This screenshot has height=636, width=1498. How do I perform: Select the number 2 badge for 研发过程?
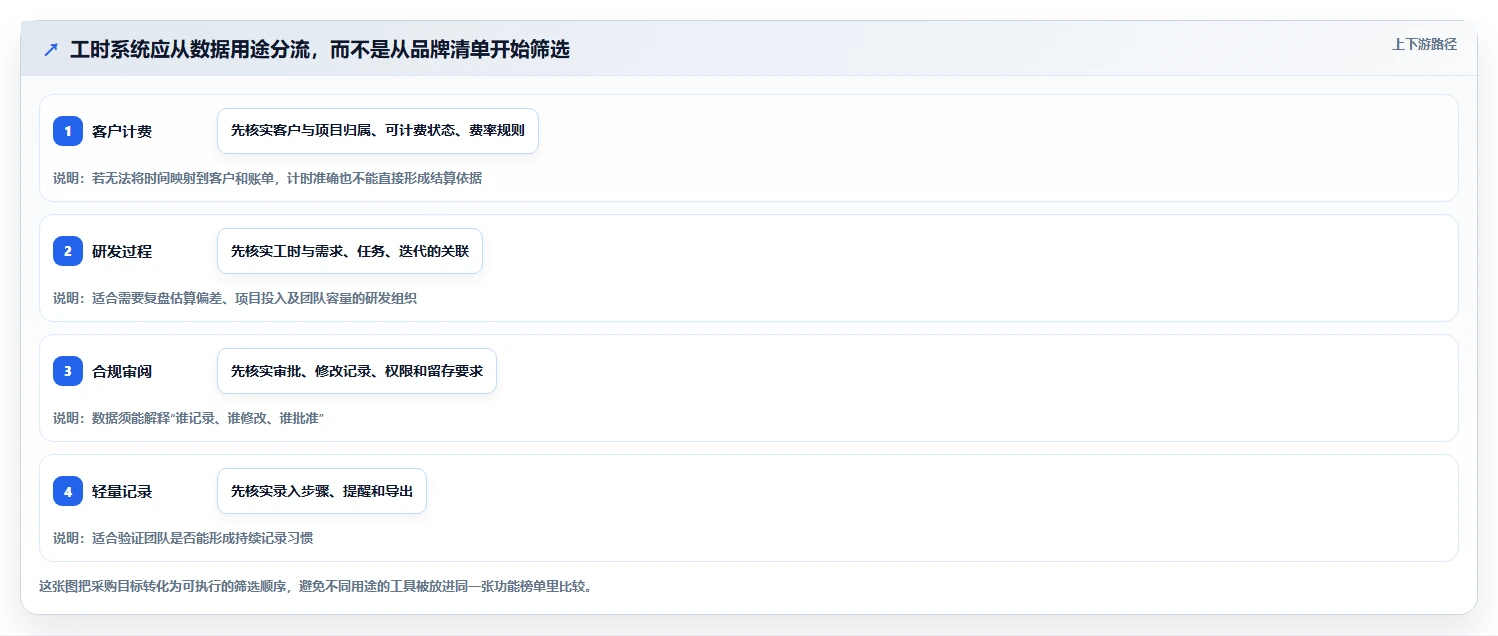68,251
